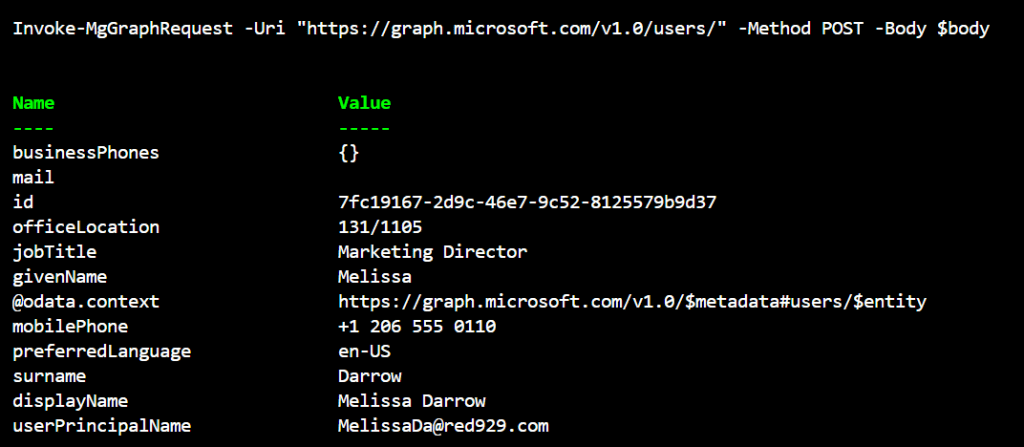Click the empty braces businessPhones value
This screenshot has width=1024, height=447.
pos(349,153)
